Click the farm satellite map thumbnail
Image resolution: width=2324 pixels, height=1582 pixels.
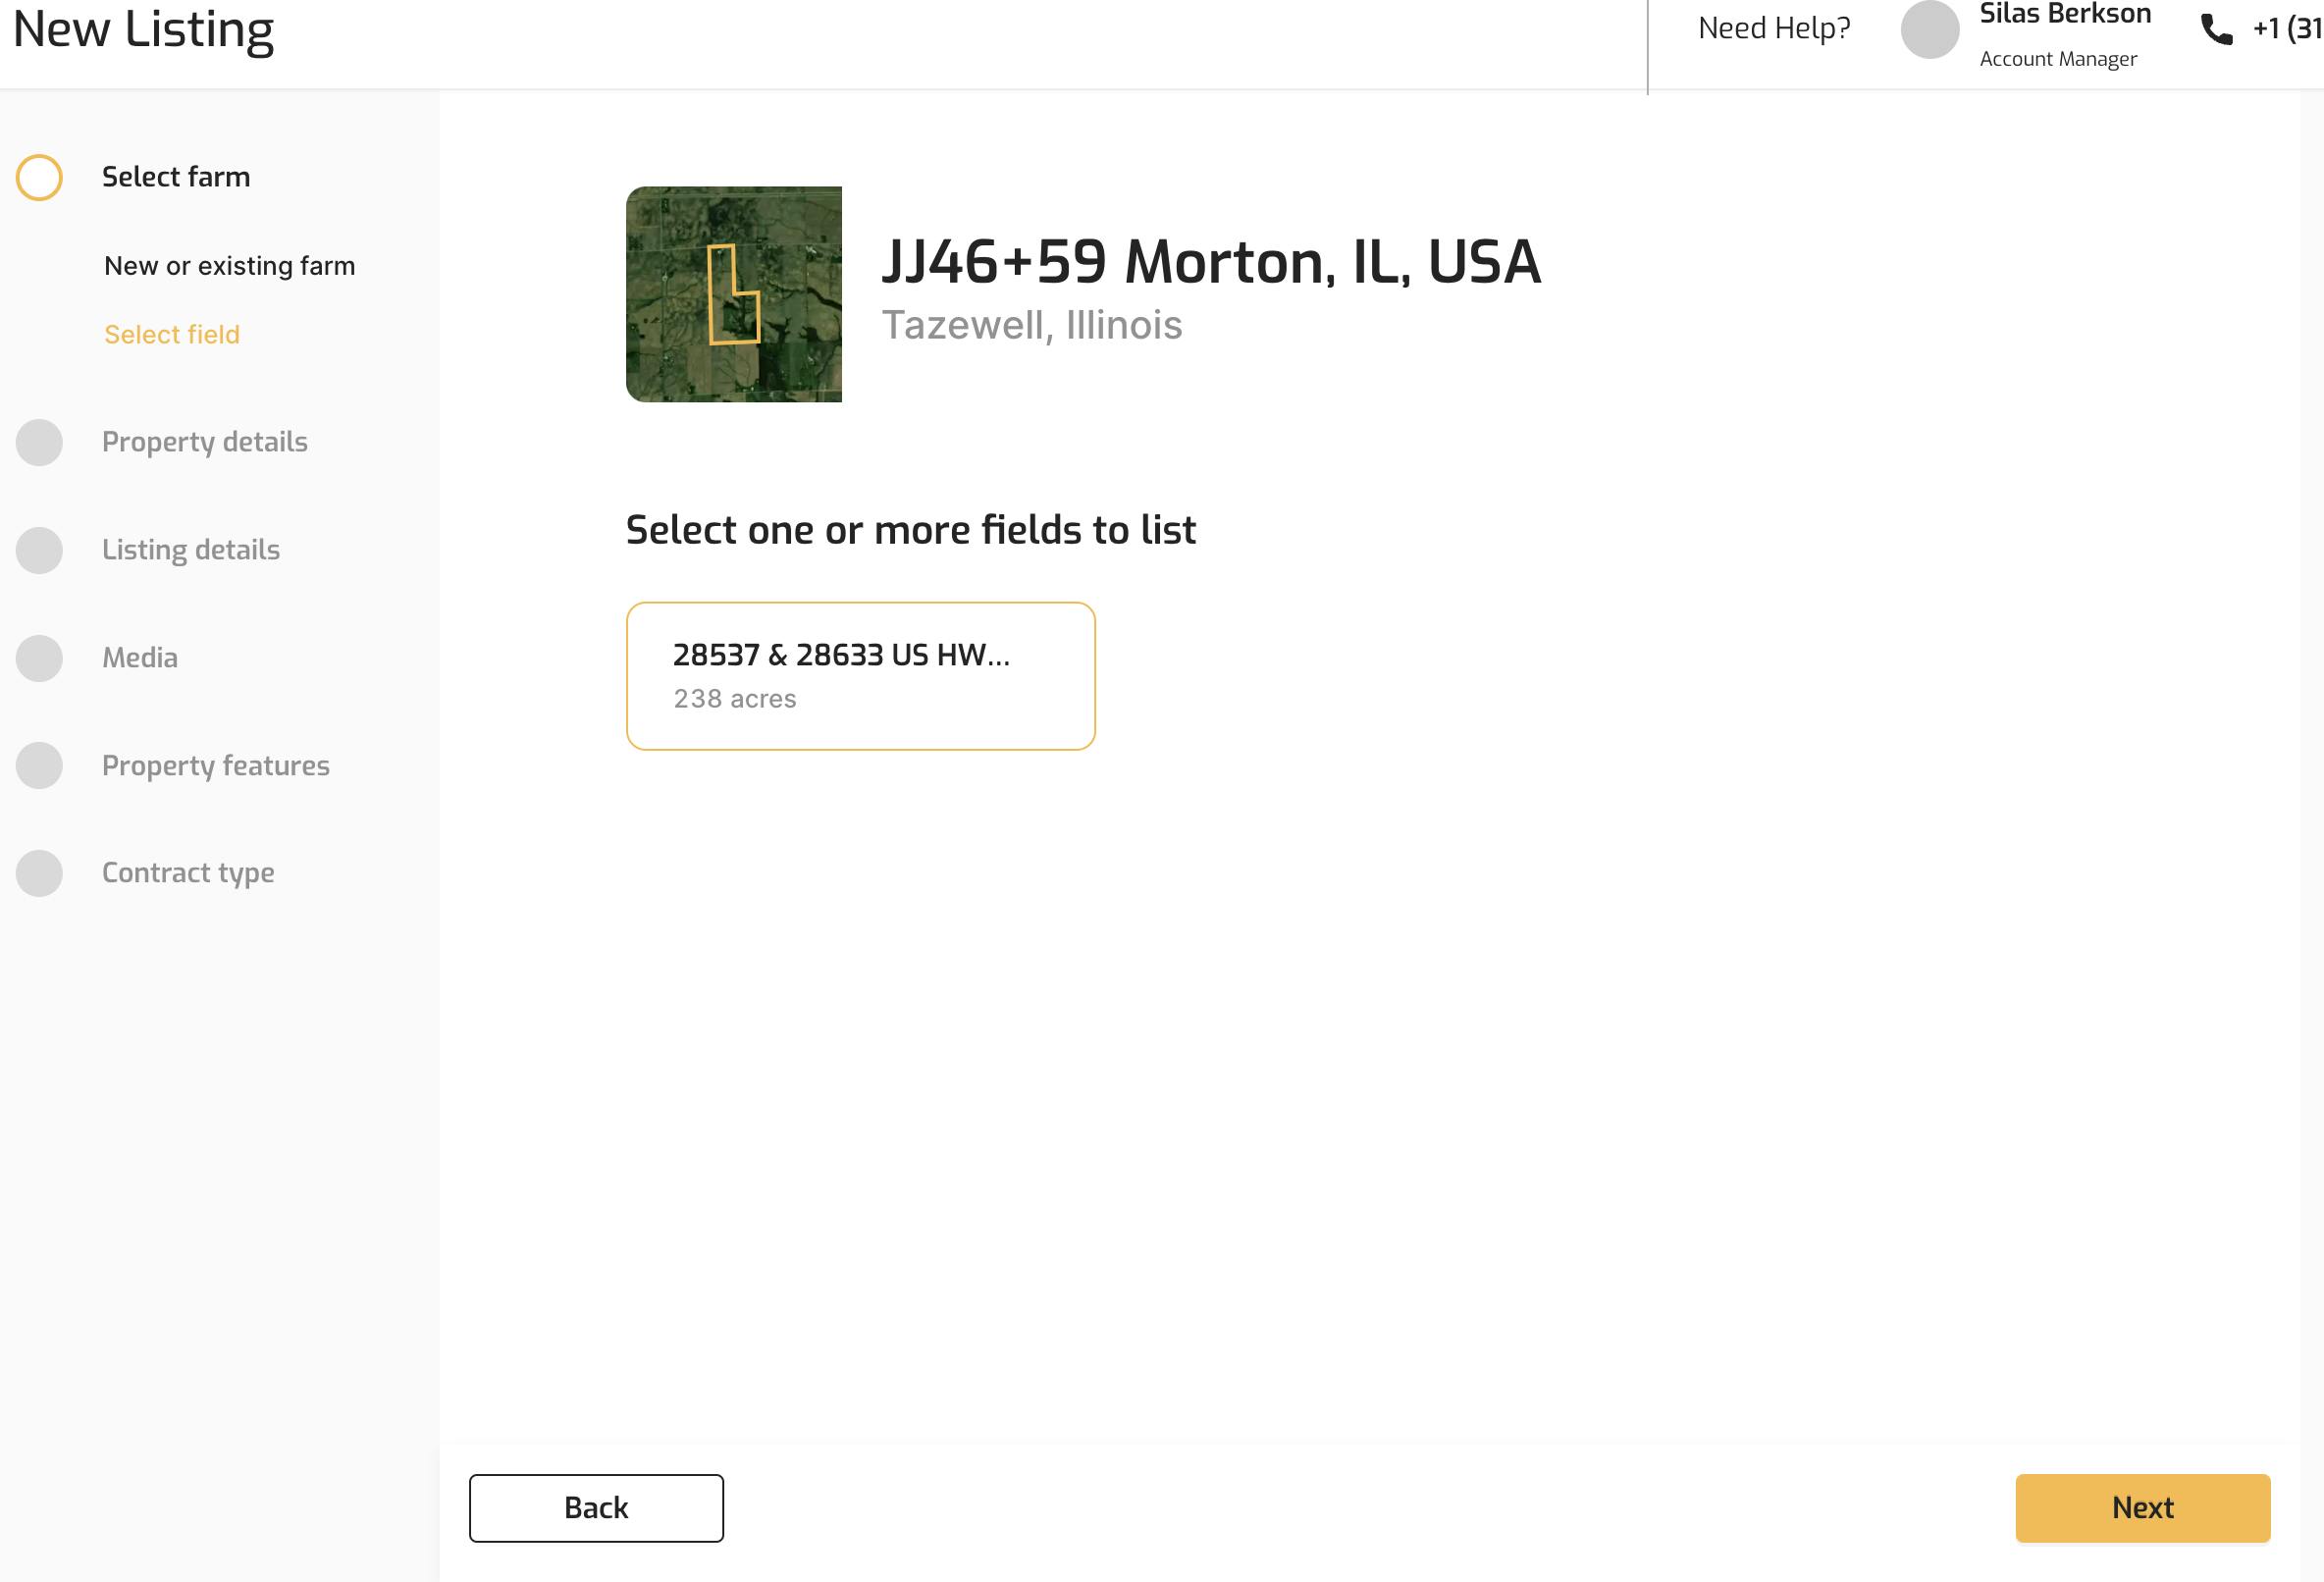click(x=733, y=293)
